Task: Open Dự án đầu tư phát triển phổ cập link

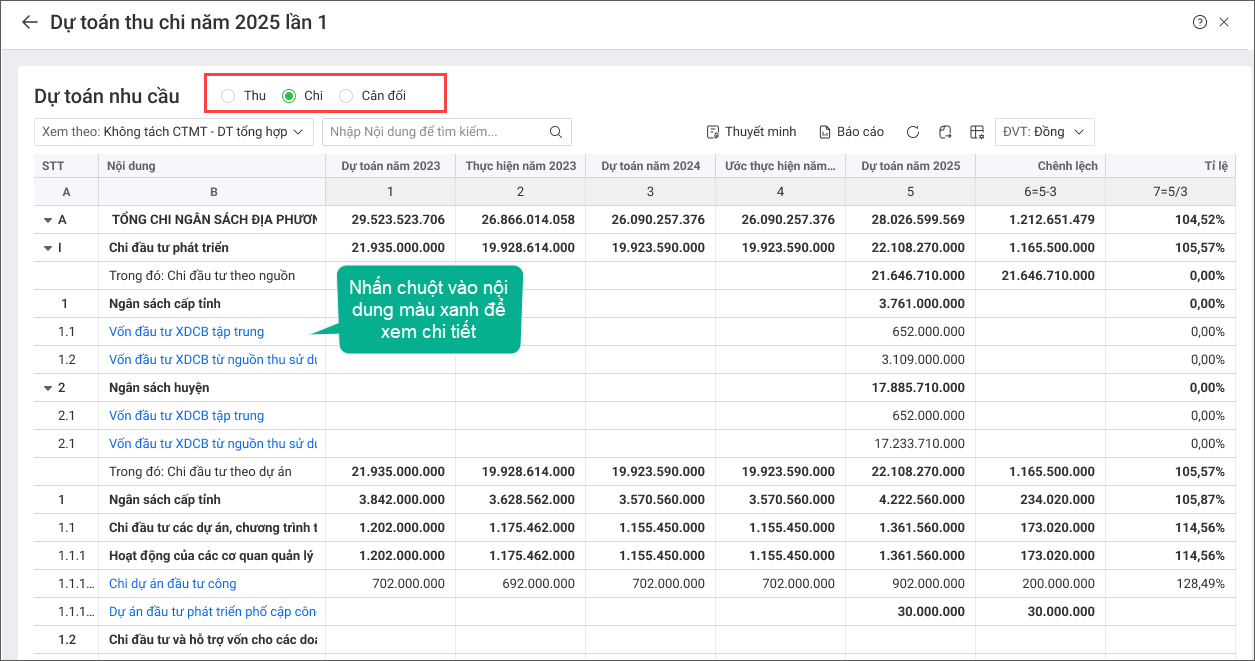Action: [212, 612]
